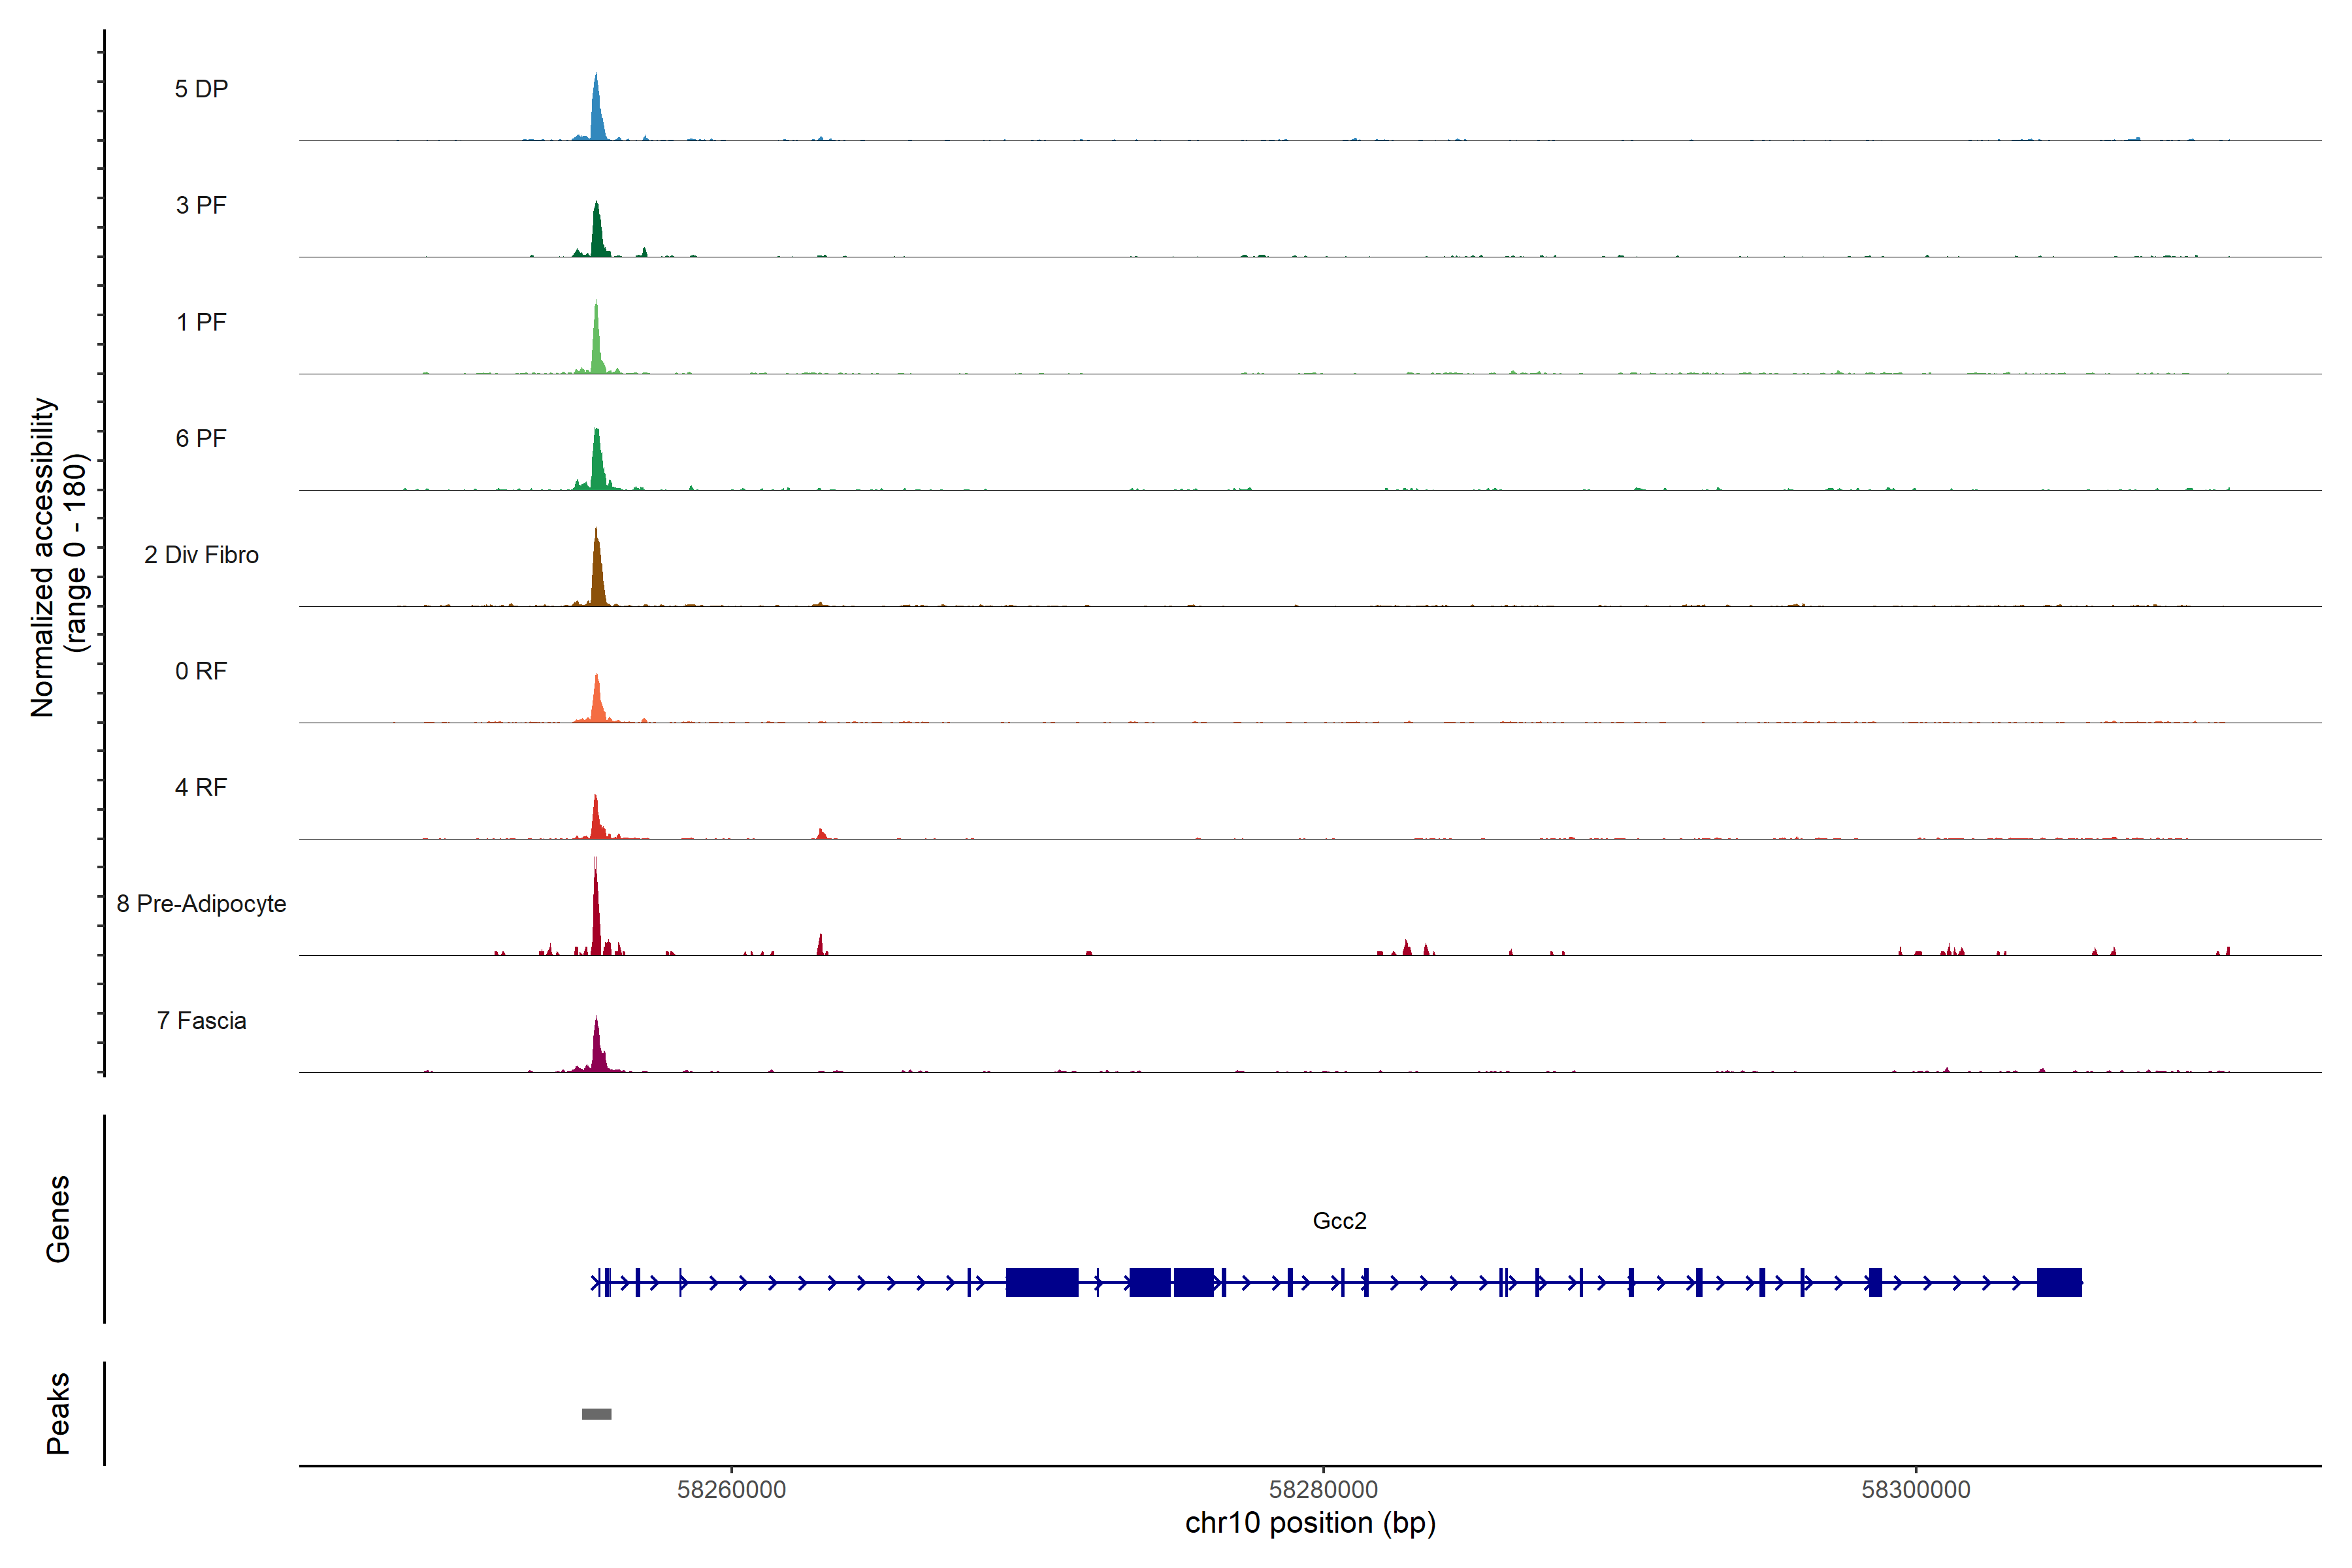
Task: Click the 58280000 axis tick label
Action: (x=1323, y=1490)
